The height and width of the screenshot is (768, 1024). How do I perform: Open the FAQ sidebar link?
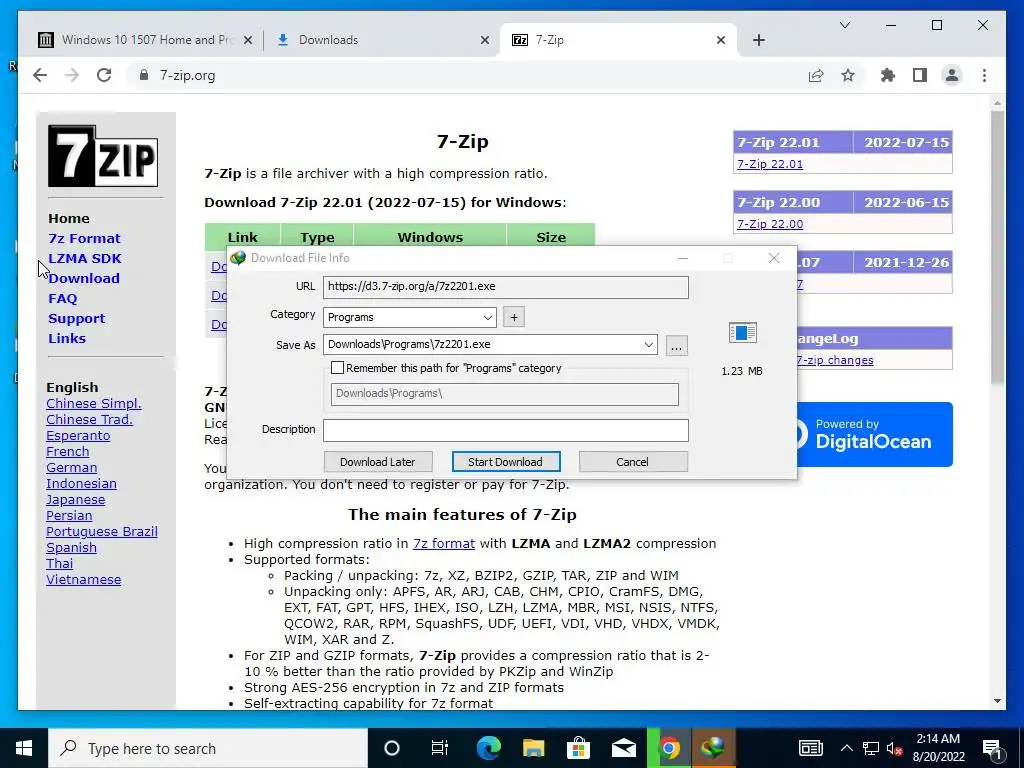pyautogui.click(x=63, y=298)
